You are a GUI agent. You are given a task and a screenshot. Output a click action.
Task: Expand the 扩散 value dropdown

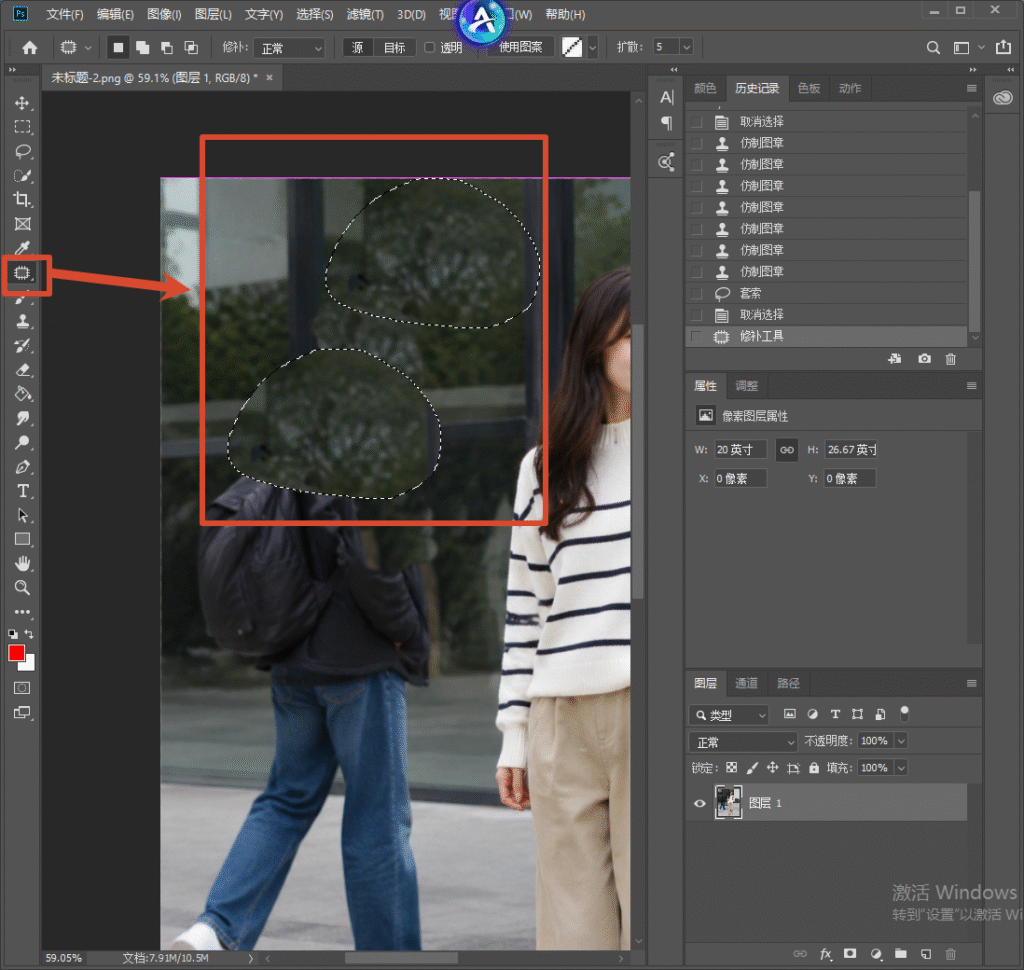click(x=686, y=47)
